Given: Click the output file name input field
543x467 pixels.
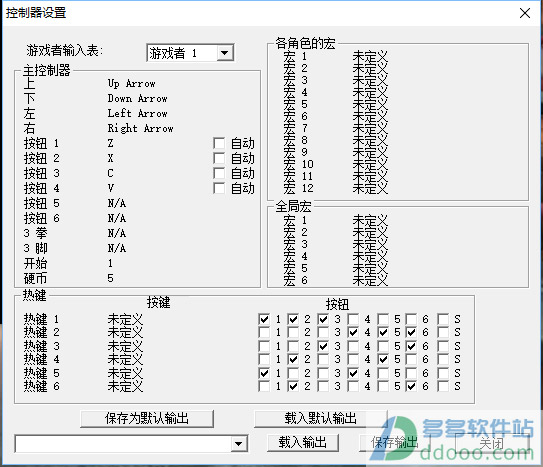Looking at the screenshot, I should (123, 444).
